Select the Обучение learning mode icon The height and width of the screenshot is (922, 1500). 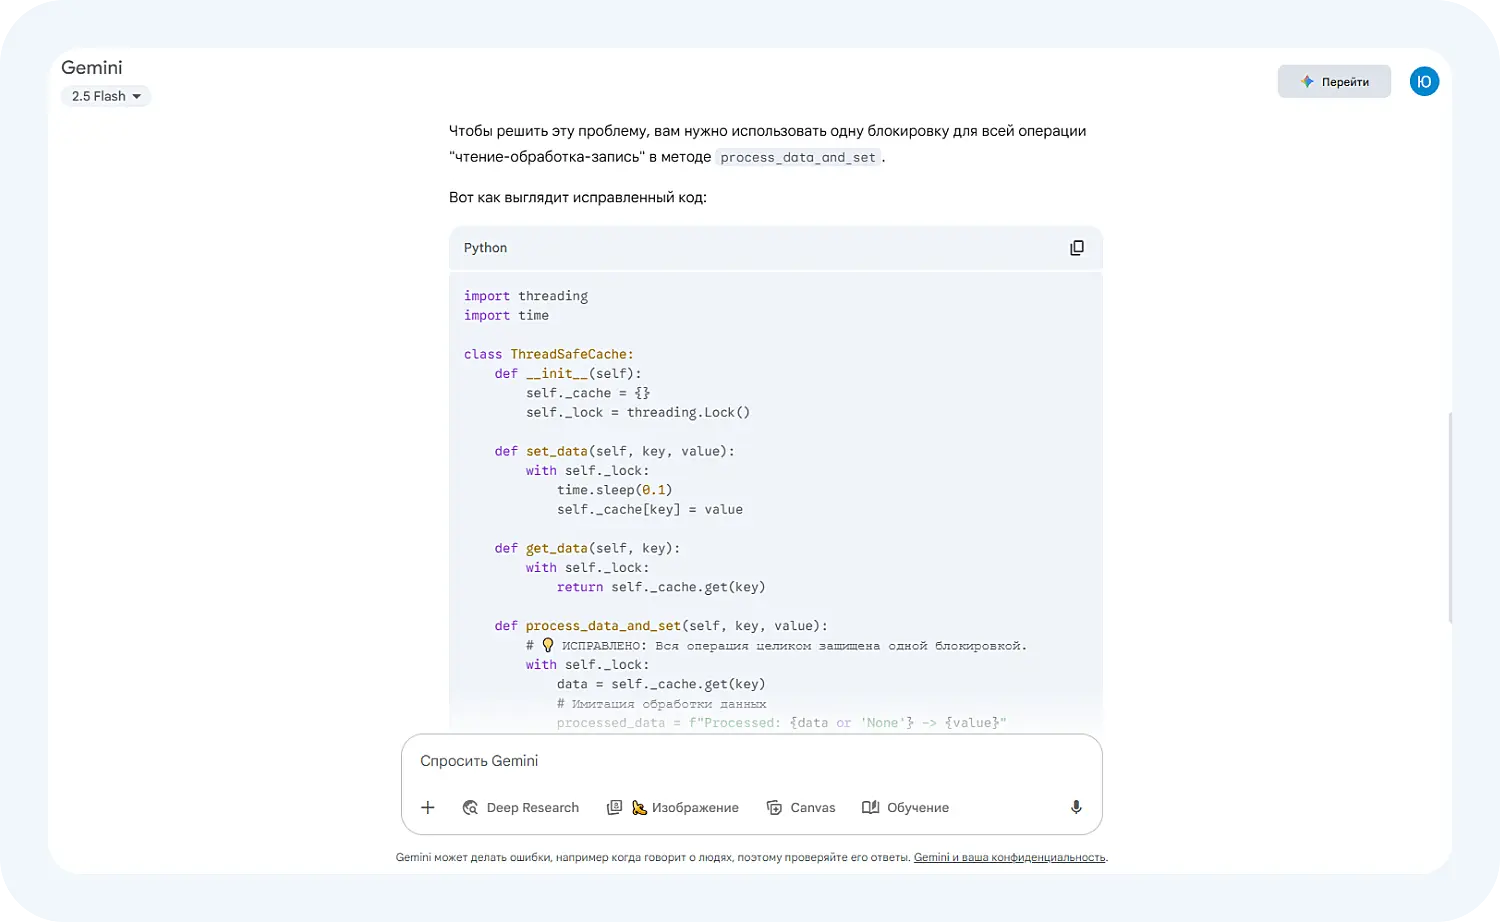868,807
